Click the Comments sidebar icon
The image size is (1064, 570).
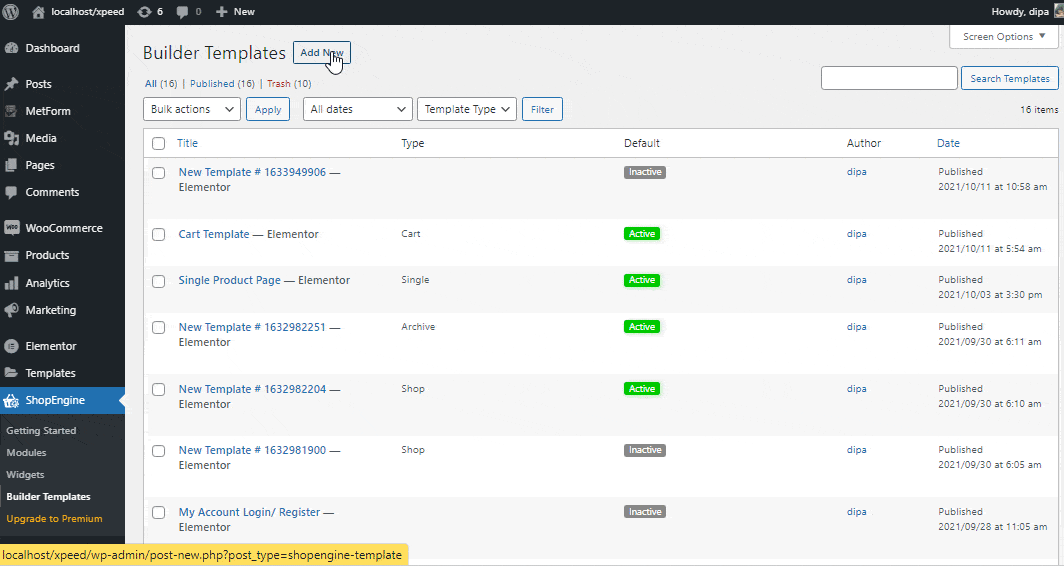12,193
